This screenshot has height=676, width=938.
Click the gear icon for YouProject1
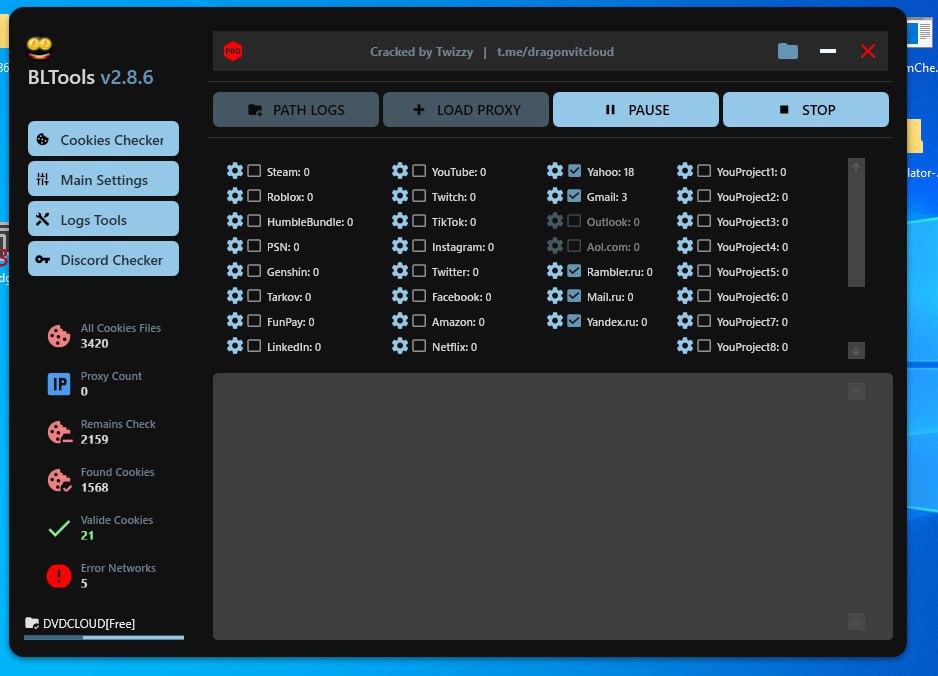tap(685, 171)
